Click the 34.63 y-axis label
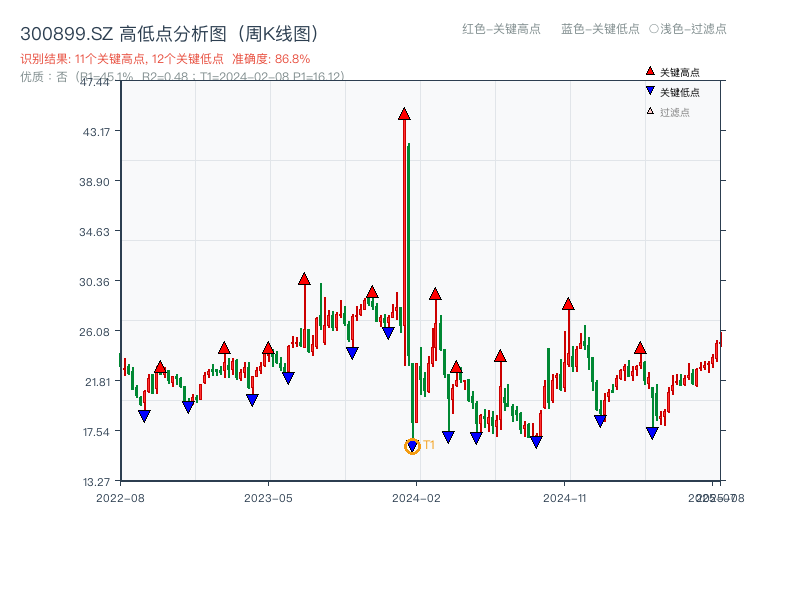 click(x=94, y=232)
